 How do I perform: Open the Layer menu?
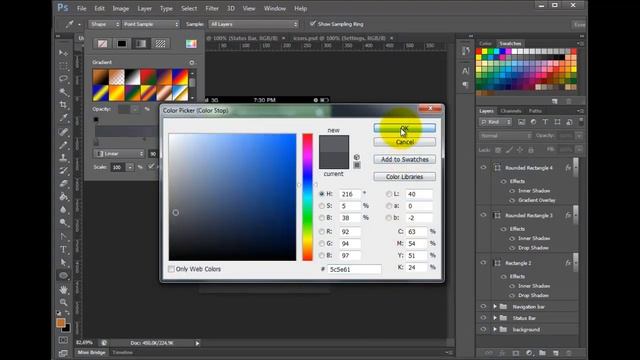pyautogui.click(x=144, y=8)
